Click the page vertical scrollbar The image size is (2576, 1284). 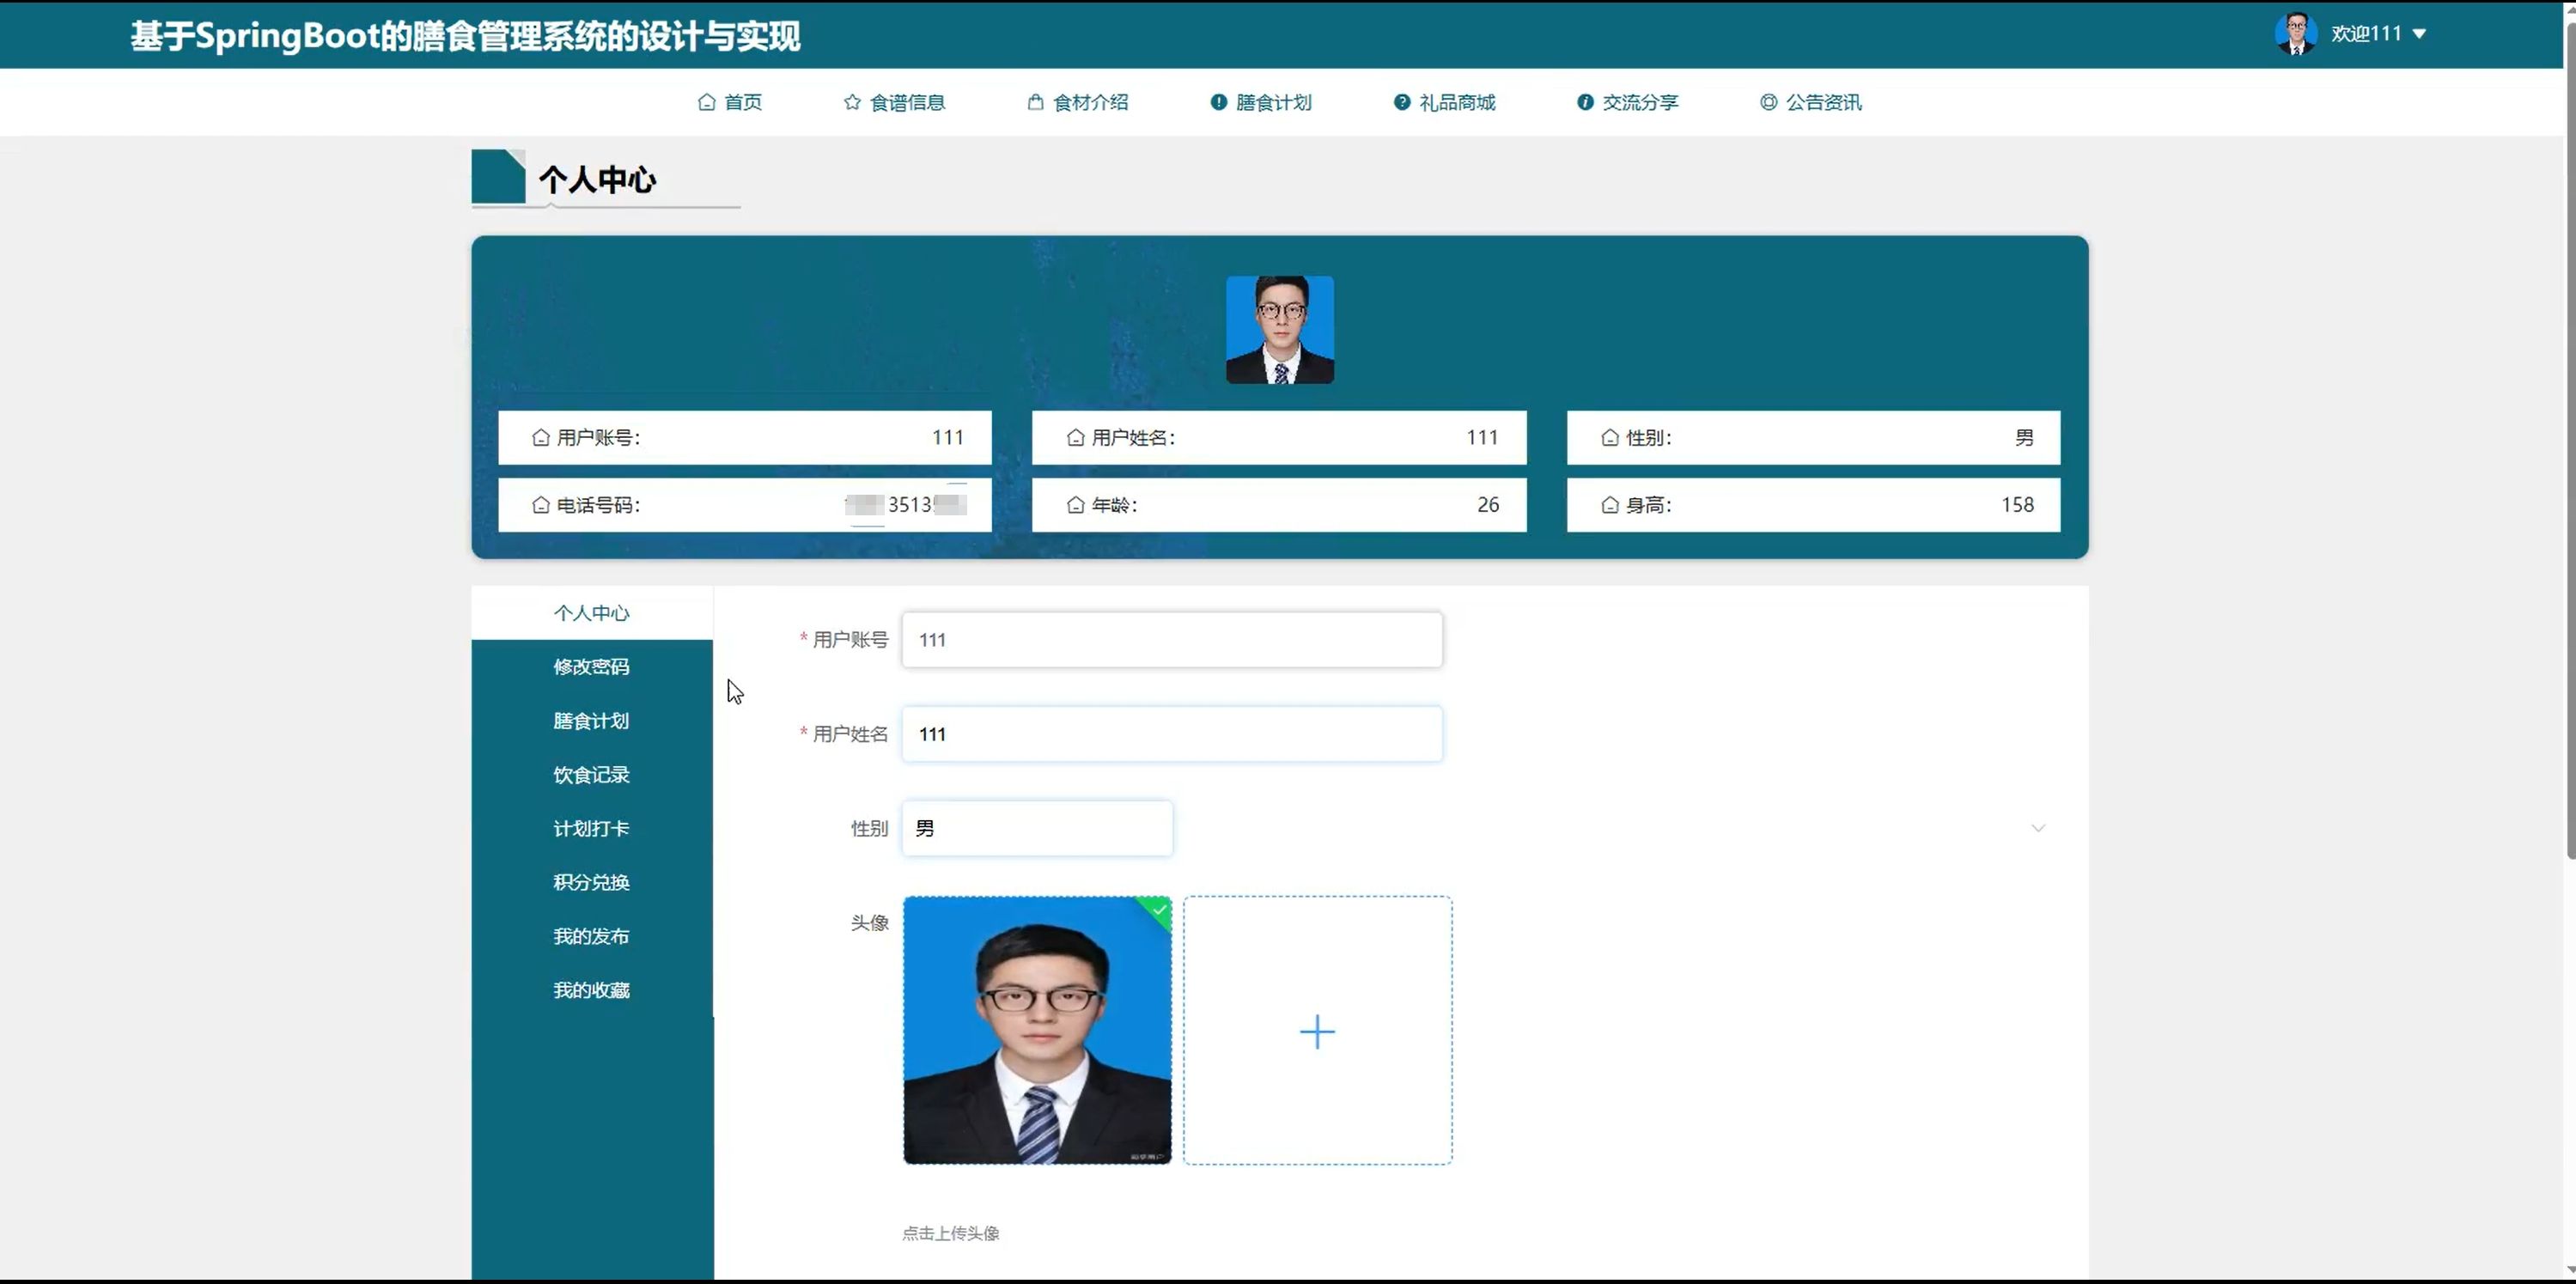pos(2569,440)
